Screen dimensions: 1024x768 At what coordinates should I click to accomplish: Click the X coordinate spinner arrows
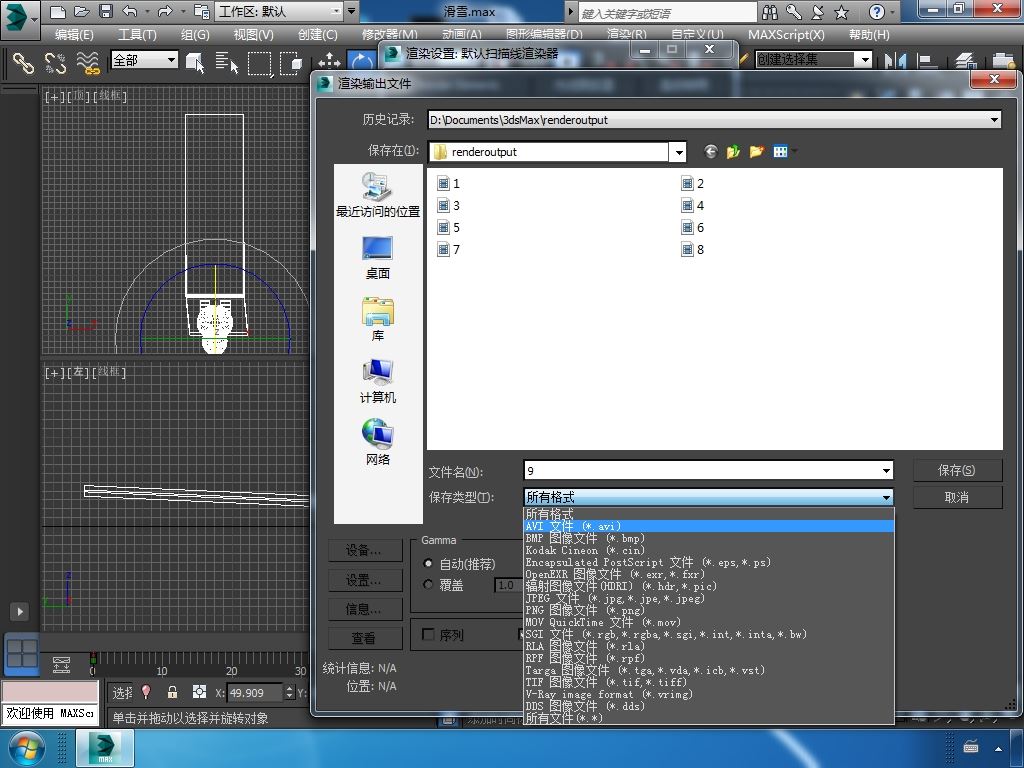(290, 692)
